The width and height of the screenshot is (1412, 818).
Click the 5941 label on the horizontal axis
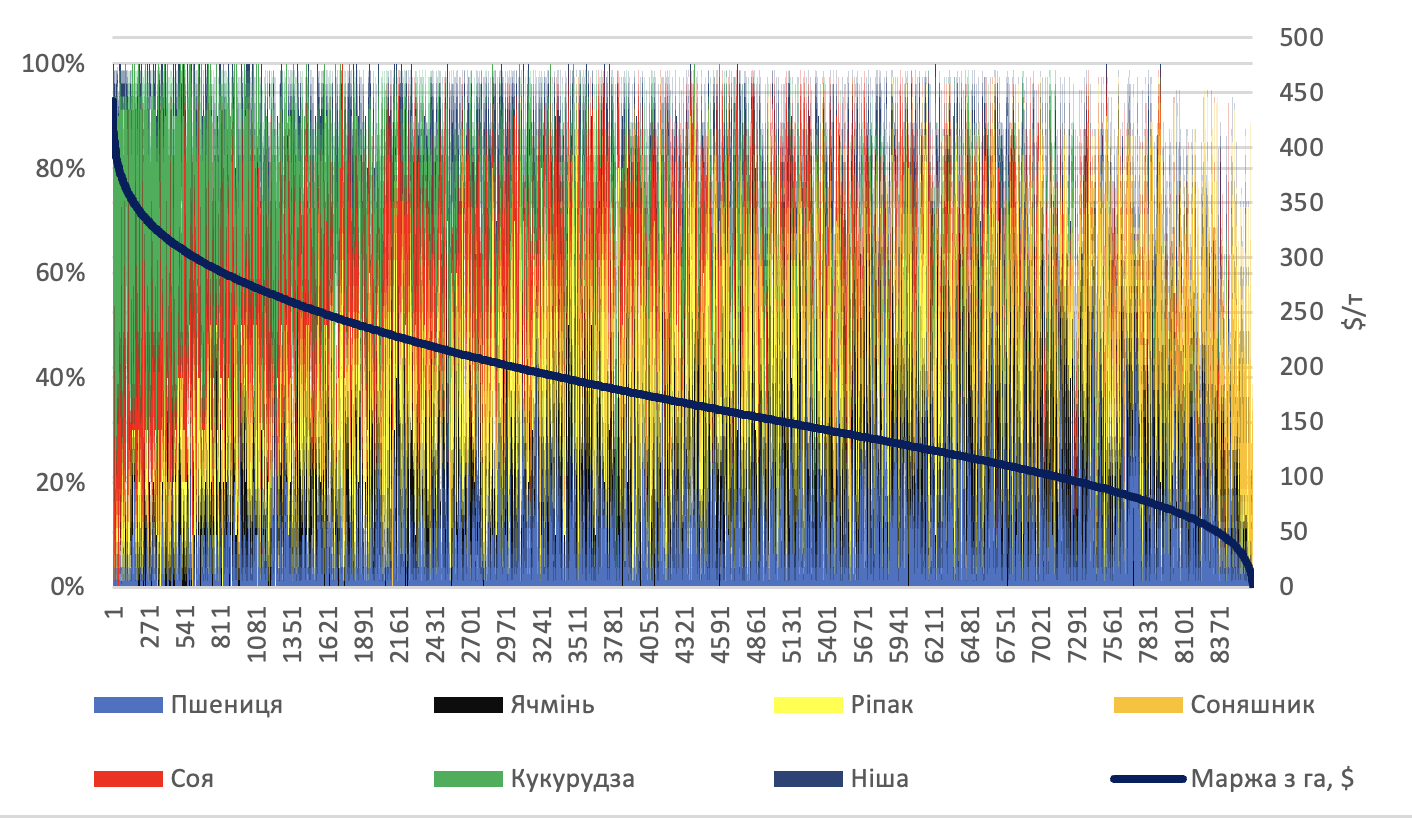coord(901,634)
